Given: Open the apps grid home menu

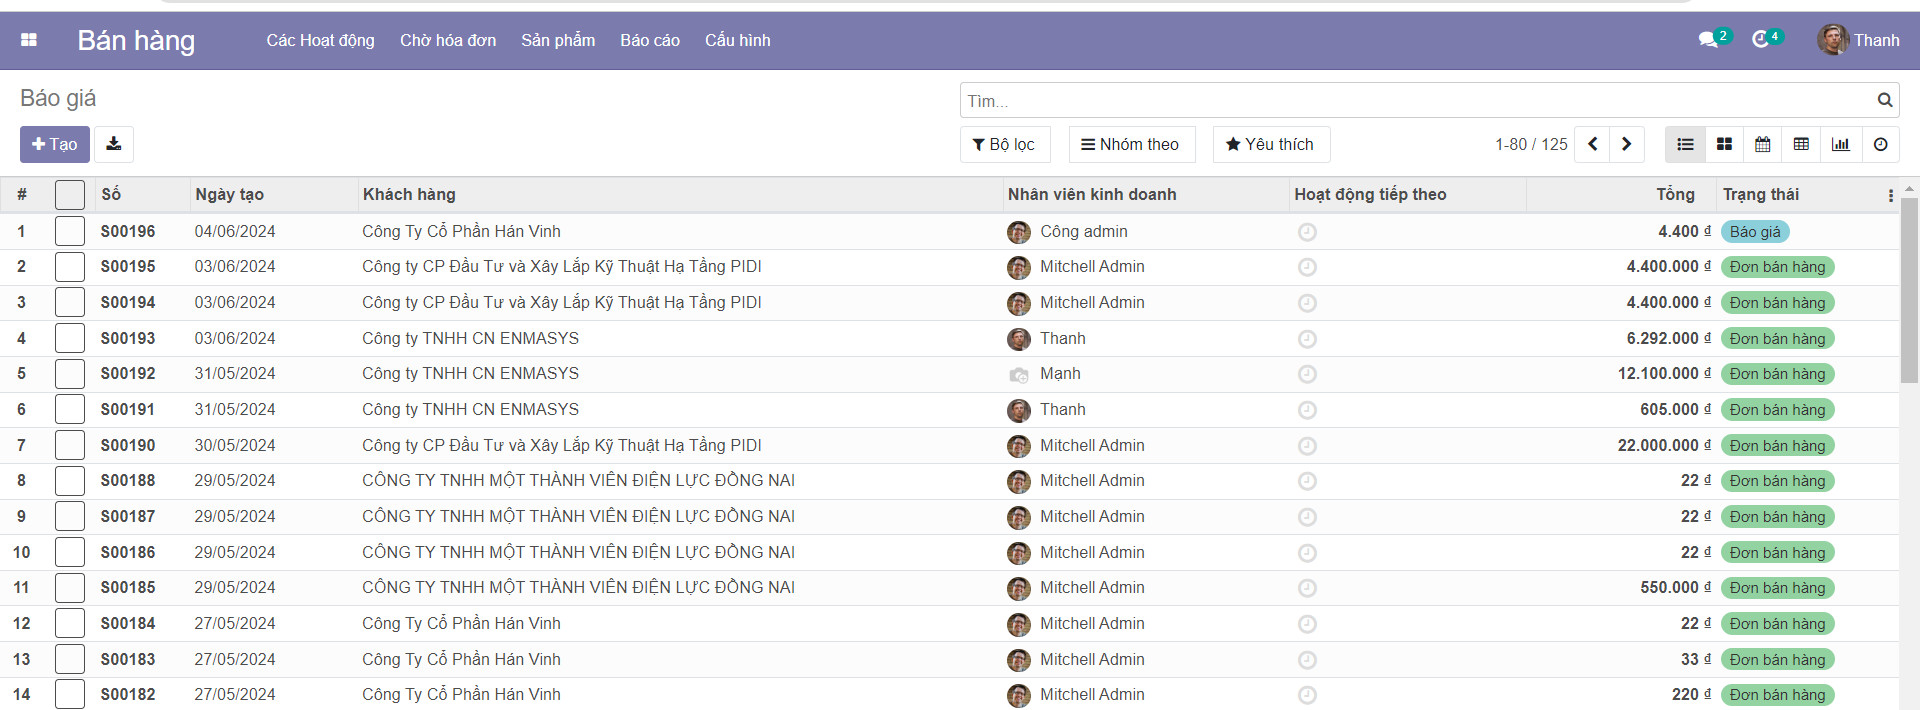Looking at the screenshot, I should point(29,40).
